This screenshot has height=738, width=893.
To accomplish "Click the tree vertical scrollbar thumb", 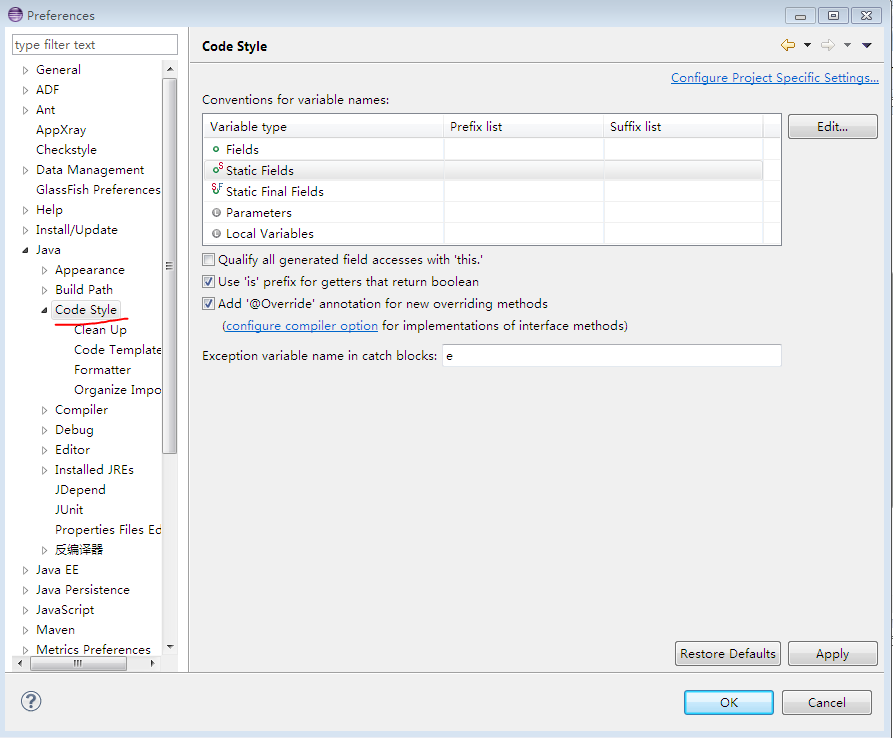I will [x=169, y=266].
